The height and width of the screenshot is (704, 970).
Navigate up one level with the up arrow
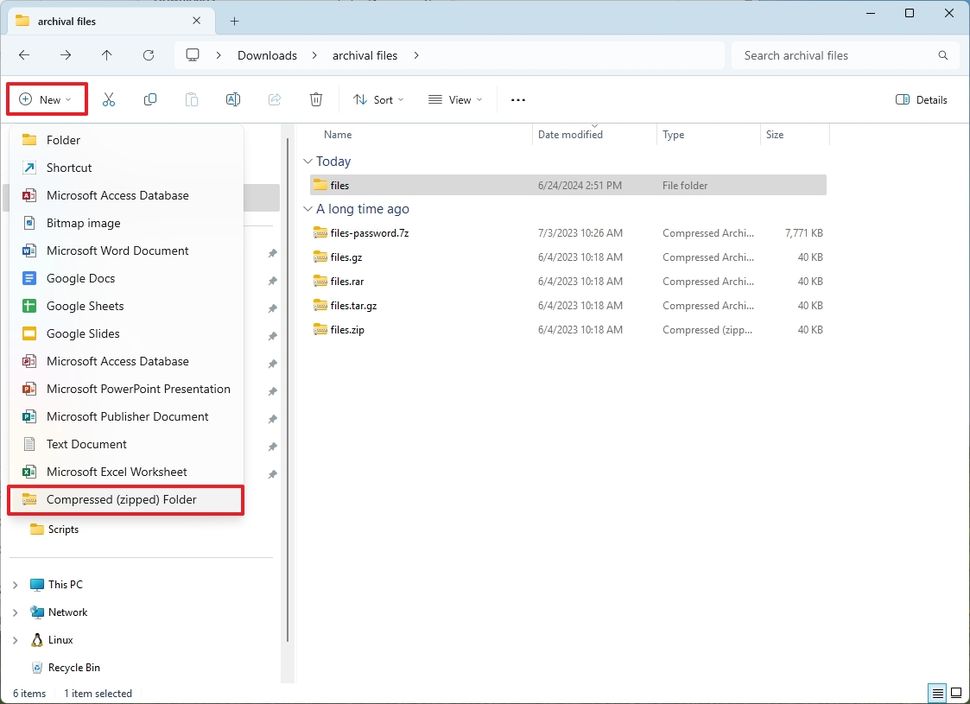107,55
